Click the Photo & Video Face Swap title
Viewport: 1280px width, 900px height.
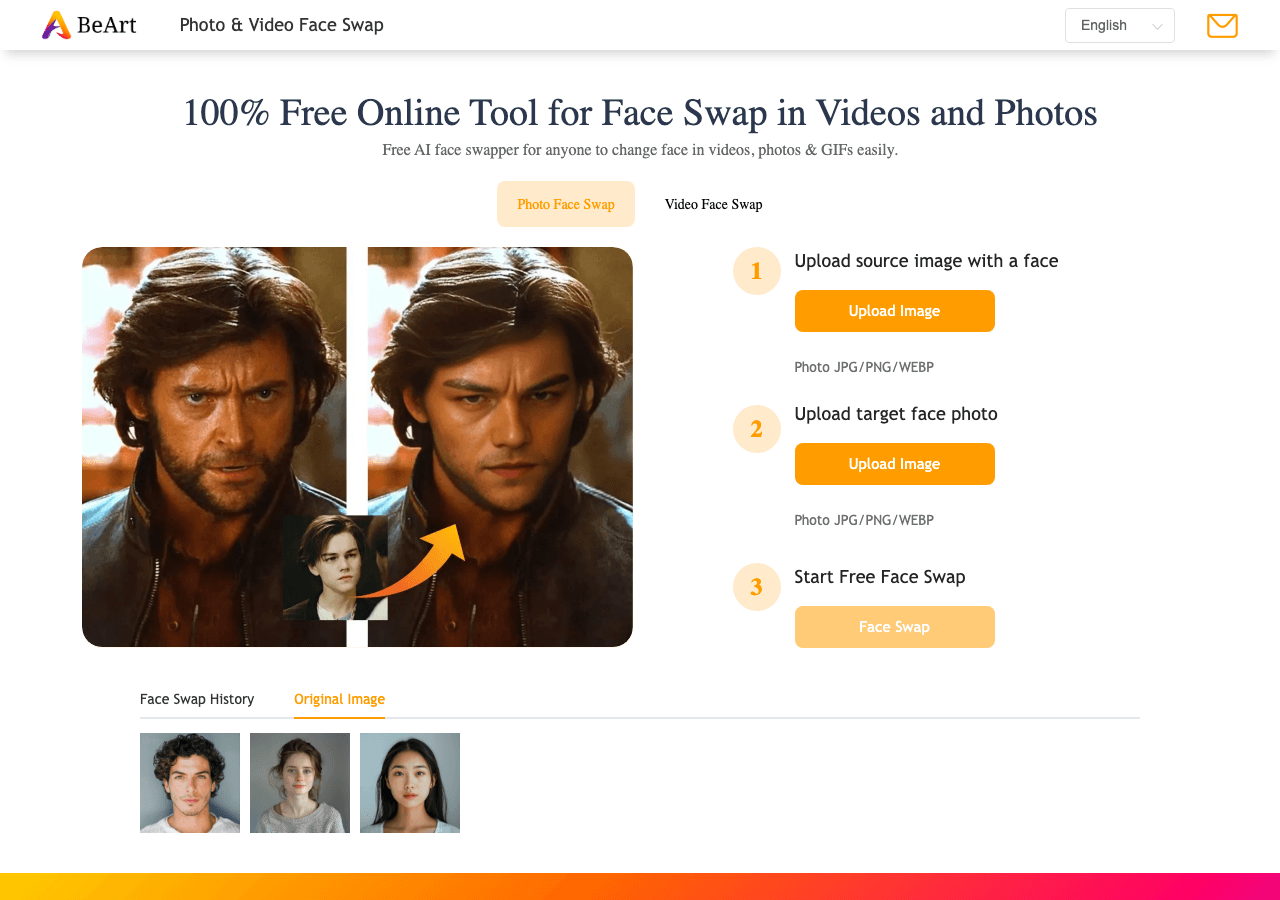click(x=282, y=25)
